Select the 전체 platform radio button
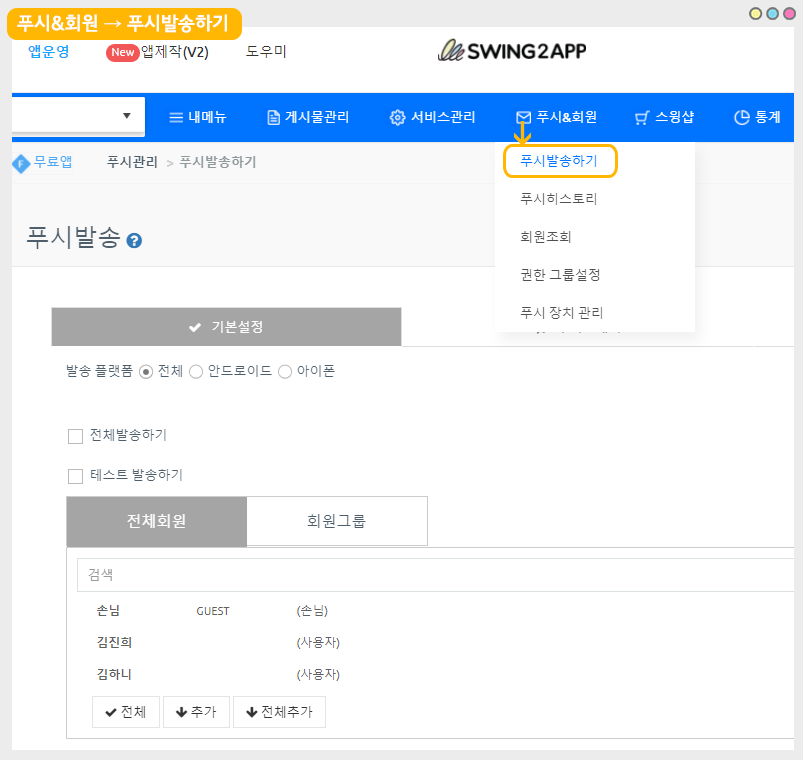803x760 pixels. 146,372
